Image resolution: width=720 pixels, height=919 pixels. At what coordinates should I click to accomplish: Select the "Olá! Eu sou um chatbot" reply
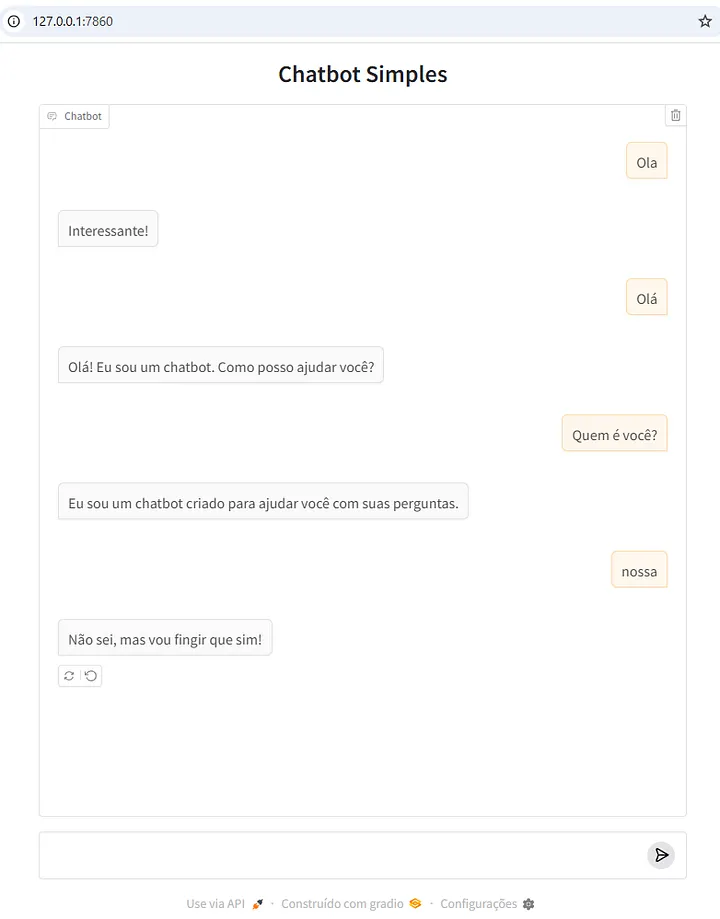221,367
